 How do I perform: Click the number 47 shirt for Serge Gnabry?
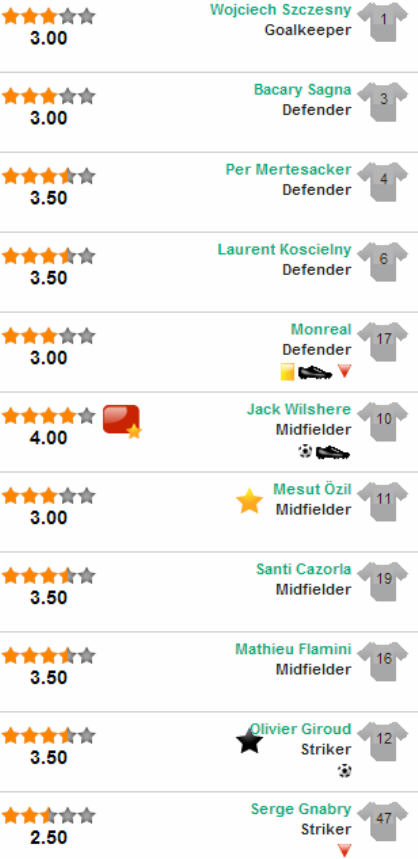click(x=383, y=821)
